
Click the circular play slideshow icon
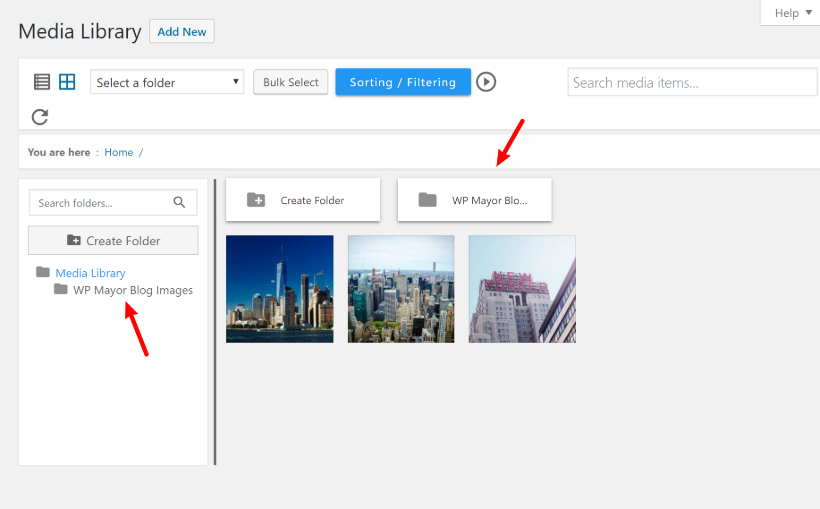click(486, 82)
